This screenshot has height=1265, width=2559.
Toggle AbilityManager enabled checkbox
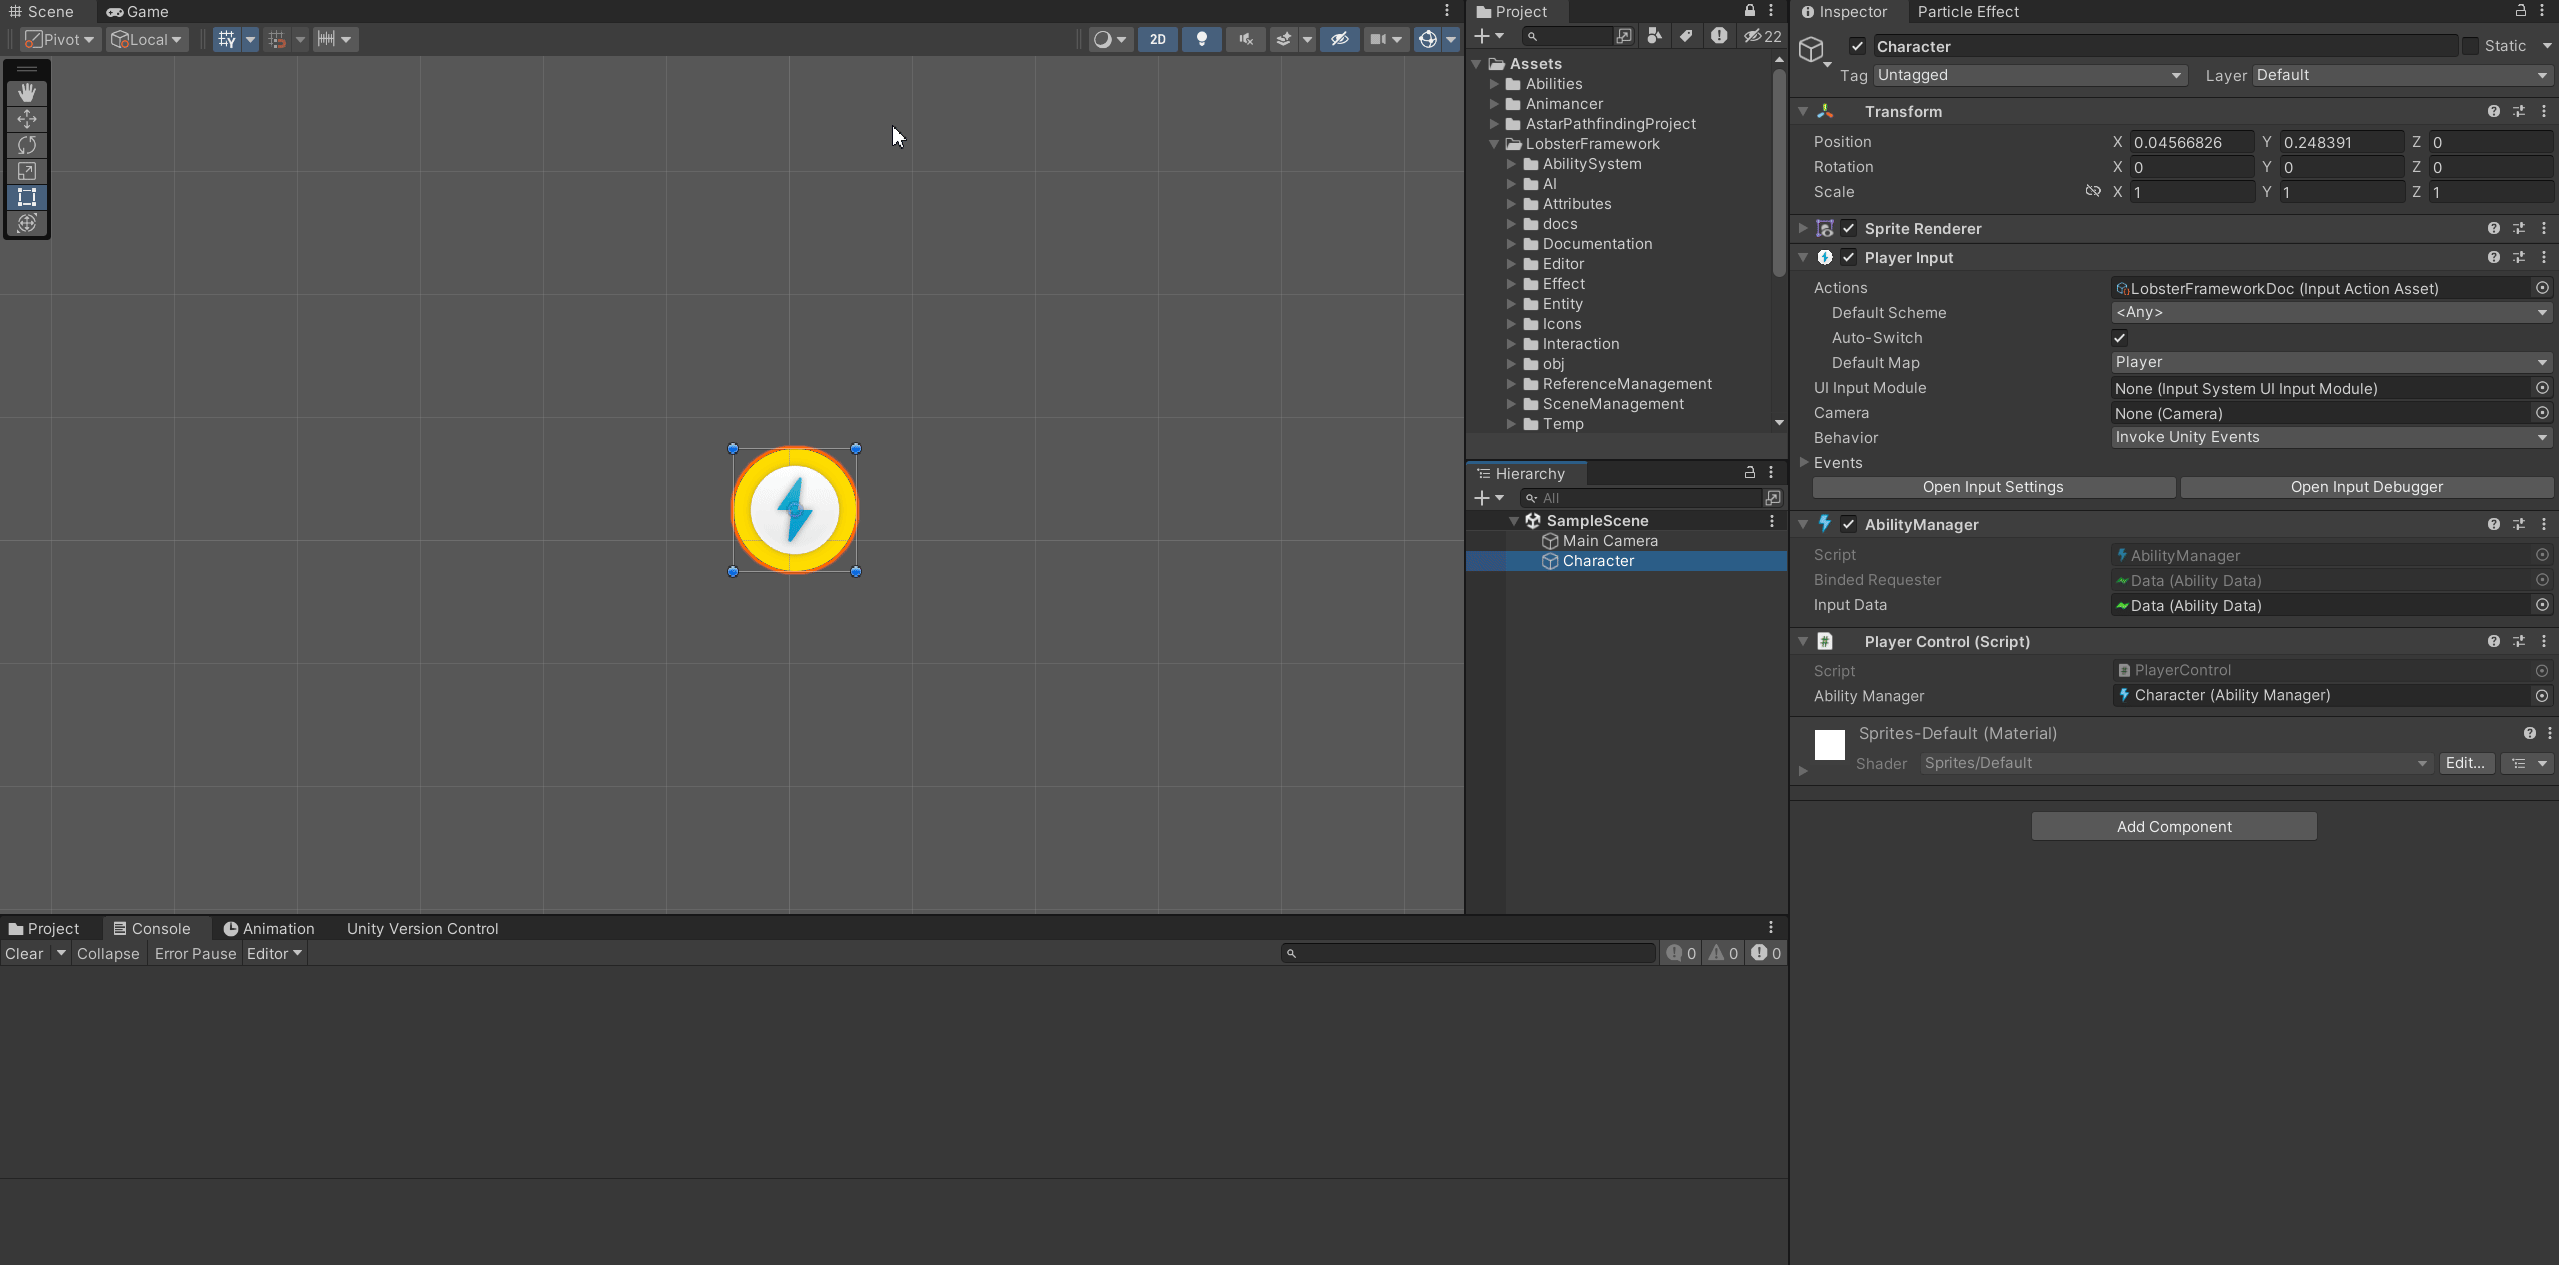click(1848, 524)
